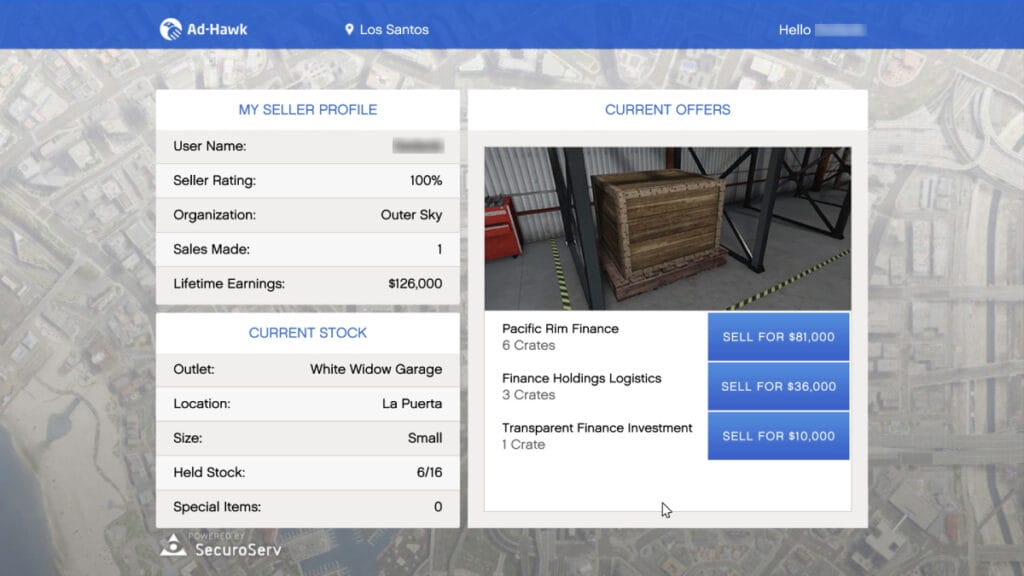This screenshot has height=576, width=1024.
Task: Switch to the Current Offers section
Action: coord(667,109)
